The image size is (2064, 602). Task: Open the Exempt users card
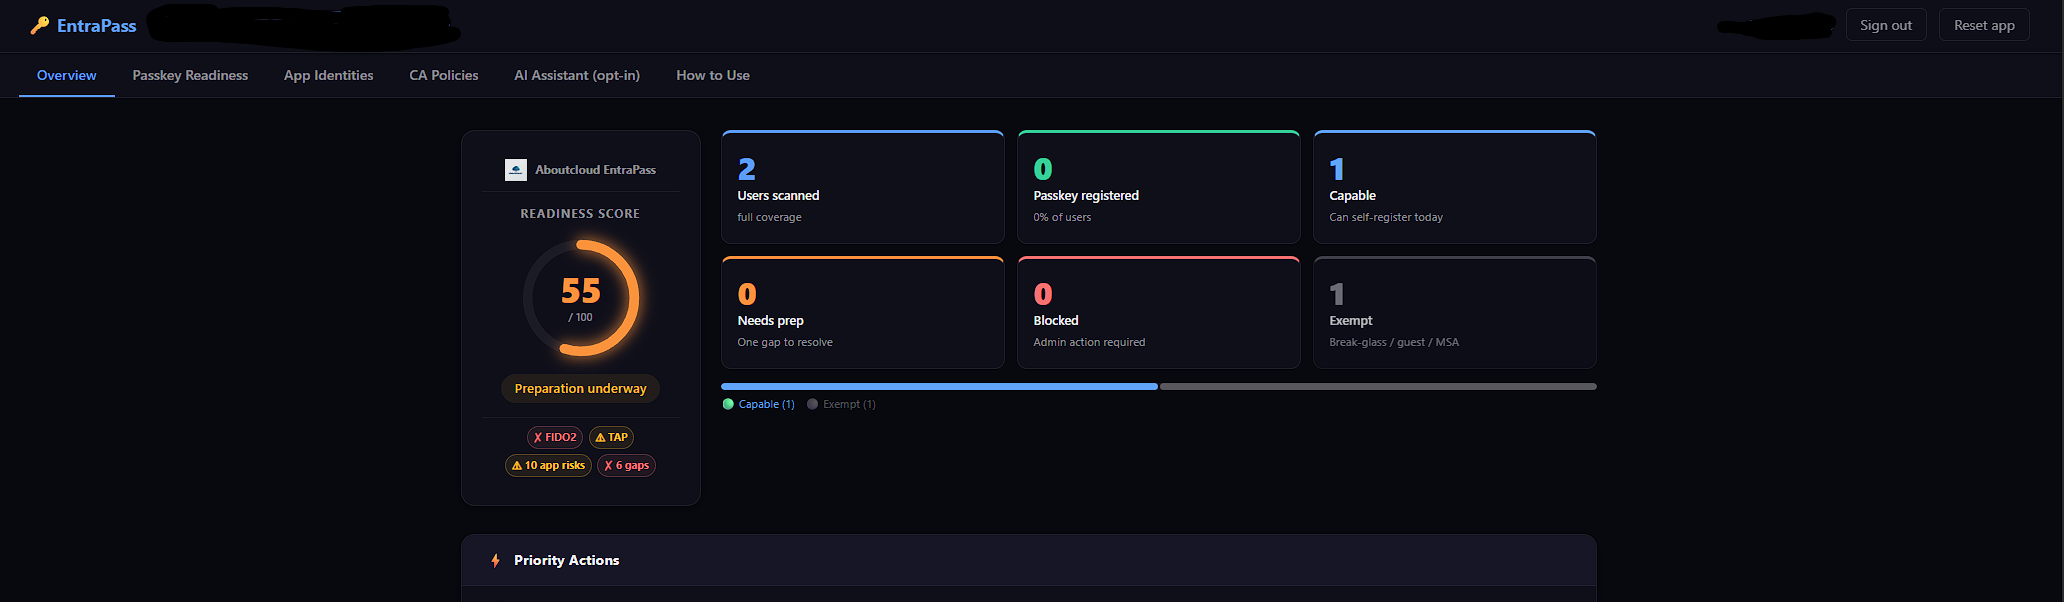click(1454, 312)
